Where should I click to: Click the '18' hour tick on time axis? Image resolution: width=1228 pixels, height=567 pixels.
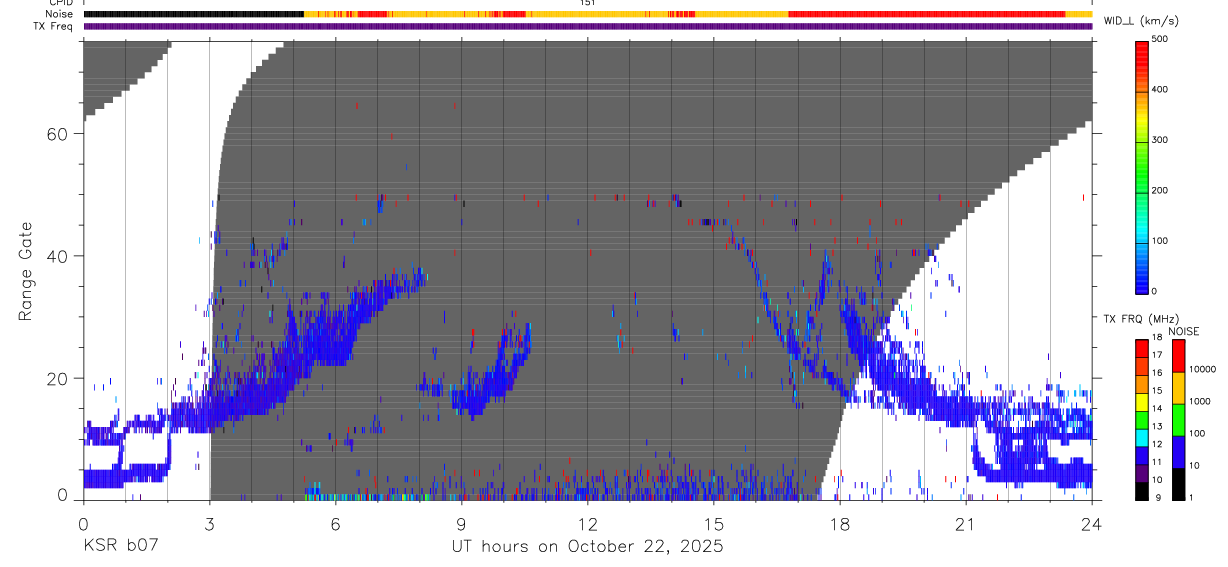[840, 523]
